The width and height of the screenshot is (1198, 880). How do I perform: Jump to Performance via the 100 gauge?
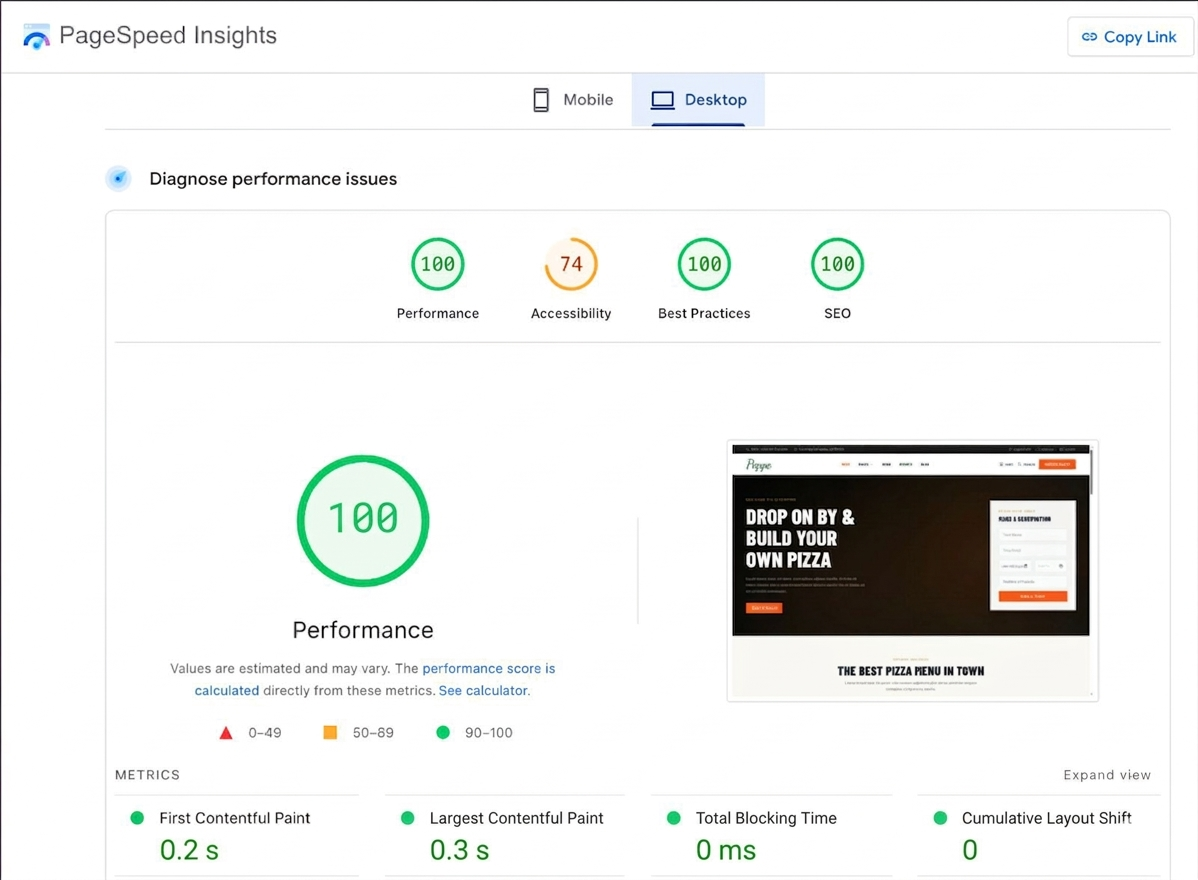coord(438,264)
